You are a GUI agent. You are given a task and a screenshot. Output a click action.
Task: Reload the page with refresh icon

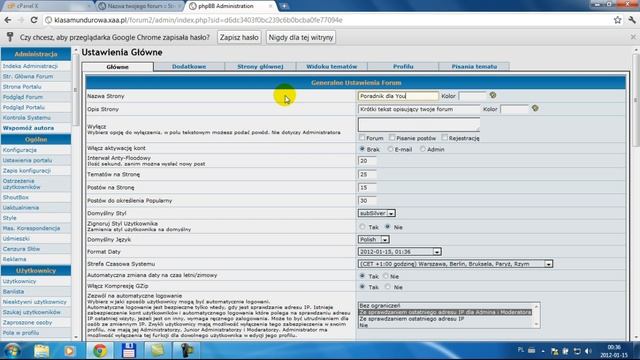tap(34, 20)
